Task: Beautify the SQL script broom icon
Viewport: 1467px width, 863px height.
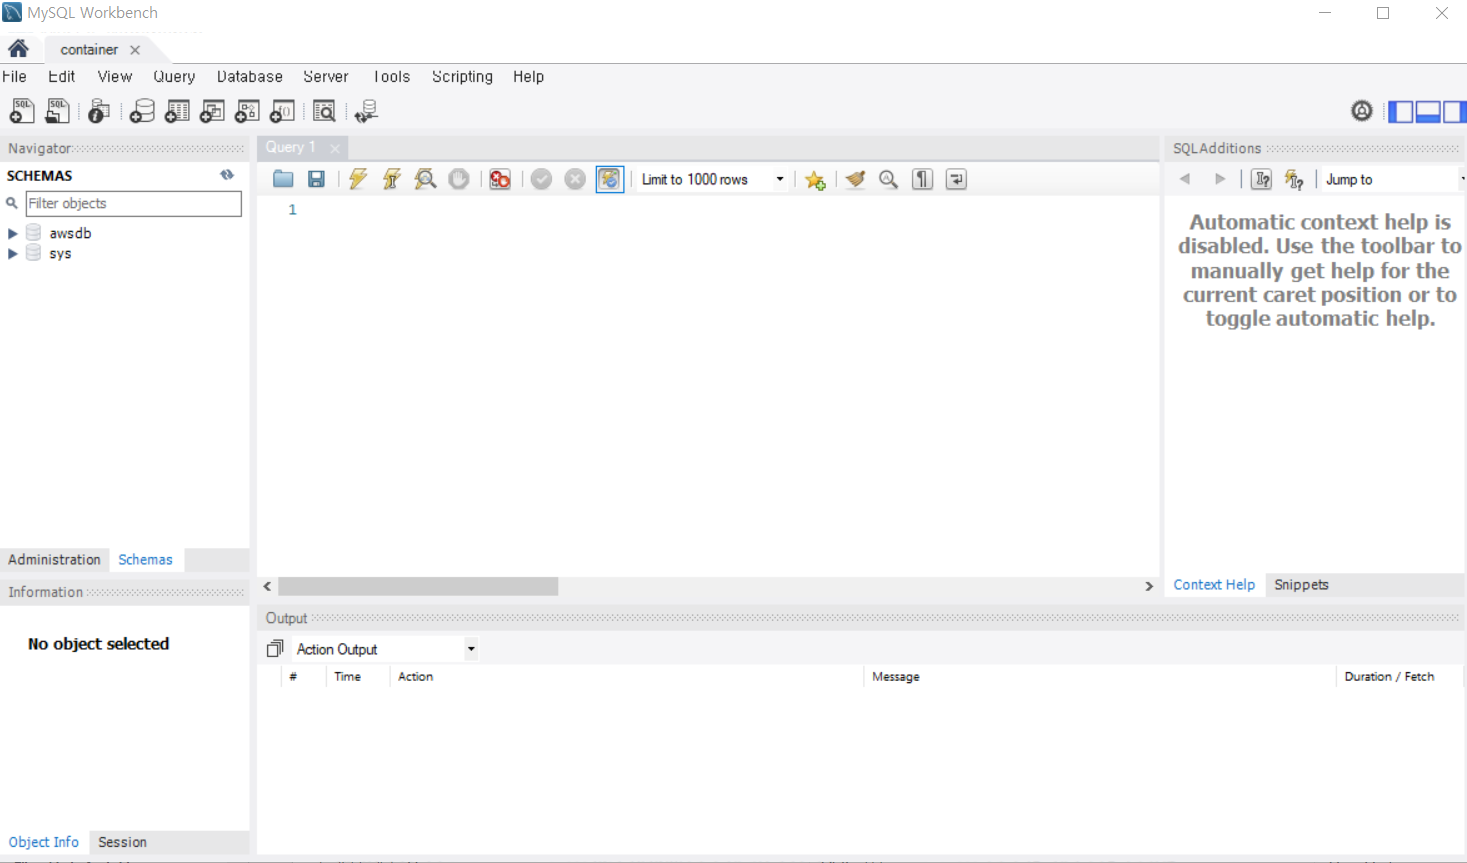Action: click(855, 179)
